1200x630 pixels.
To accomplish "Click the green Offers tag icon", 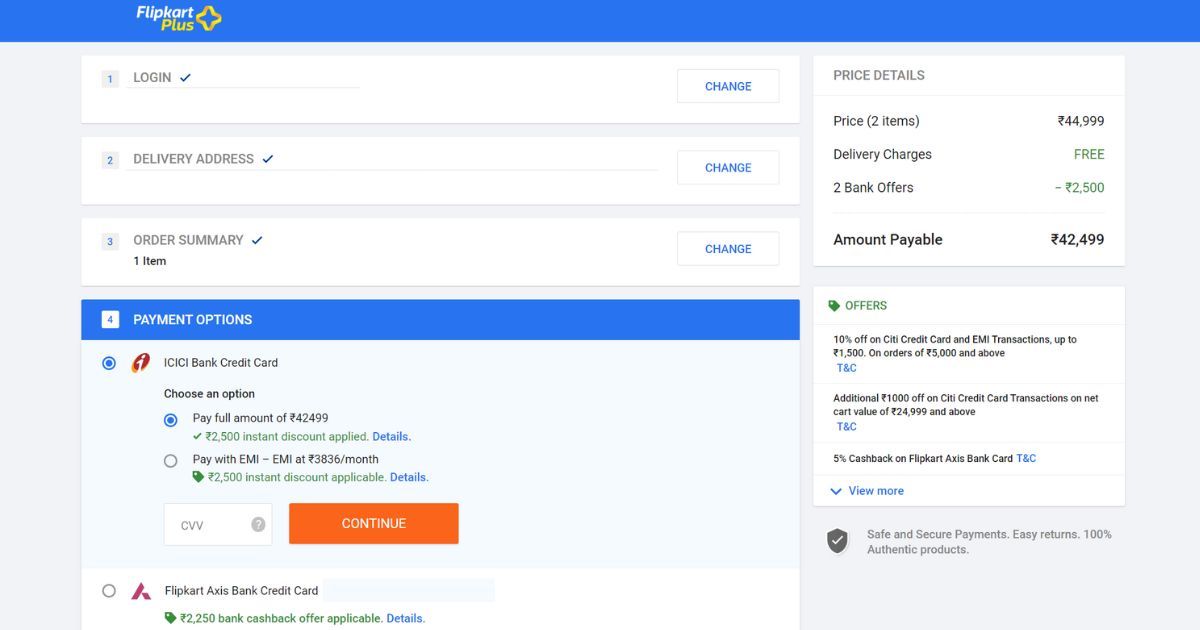I will (x=834, y=306).
